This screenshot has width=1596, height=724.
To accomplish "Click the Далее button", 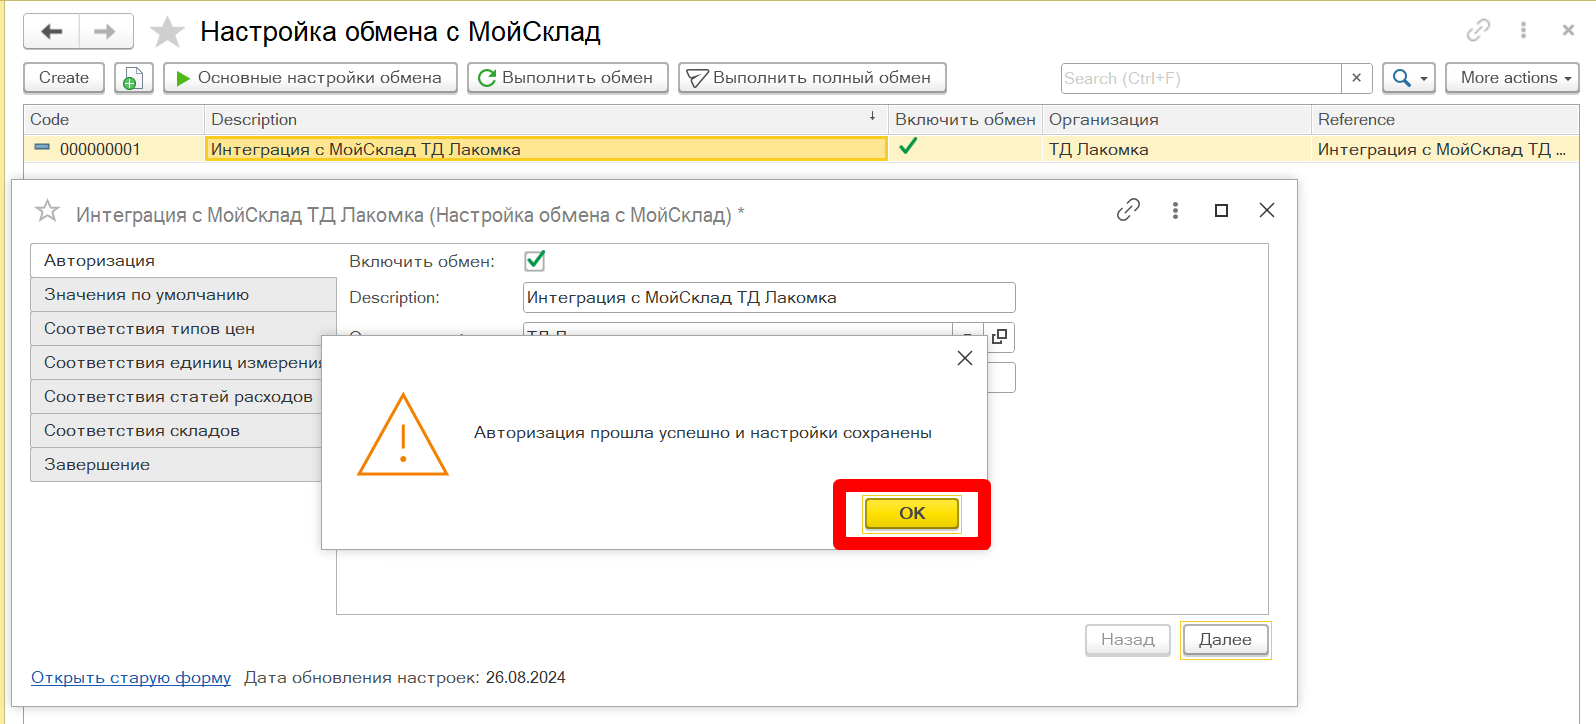I will pos(1225,640).
